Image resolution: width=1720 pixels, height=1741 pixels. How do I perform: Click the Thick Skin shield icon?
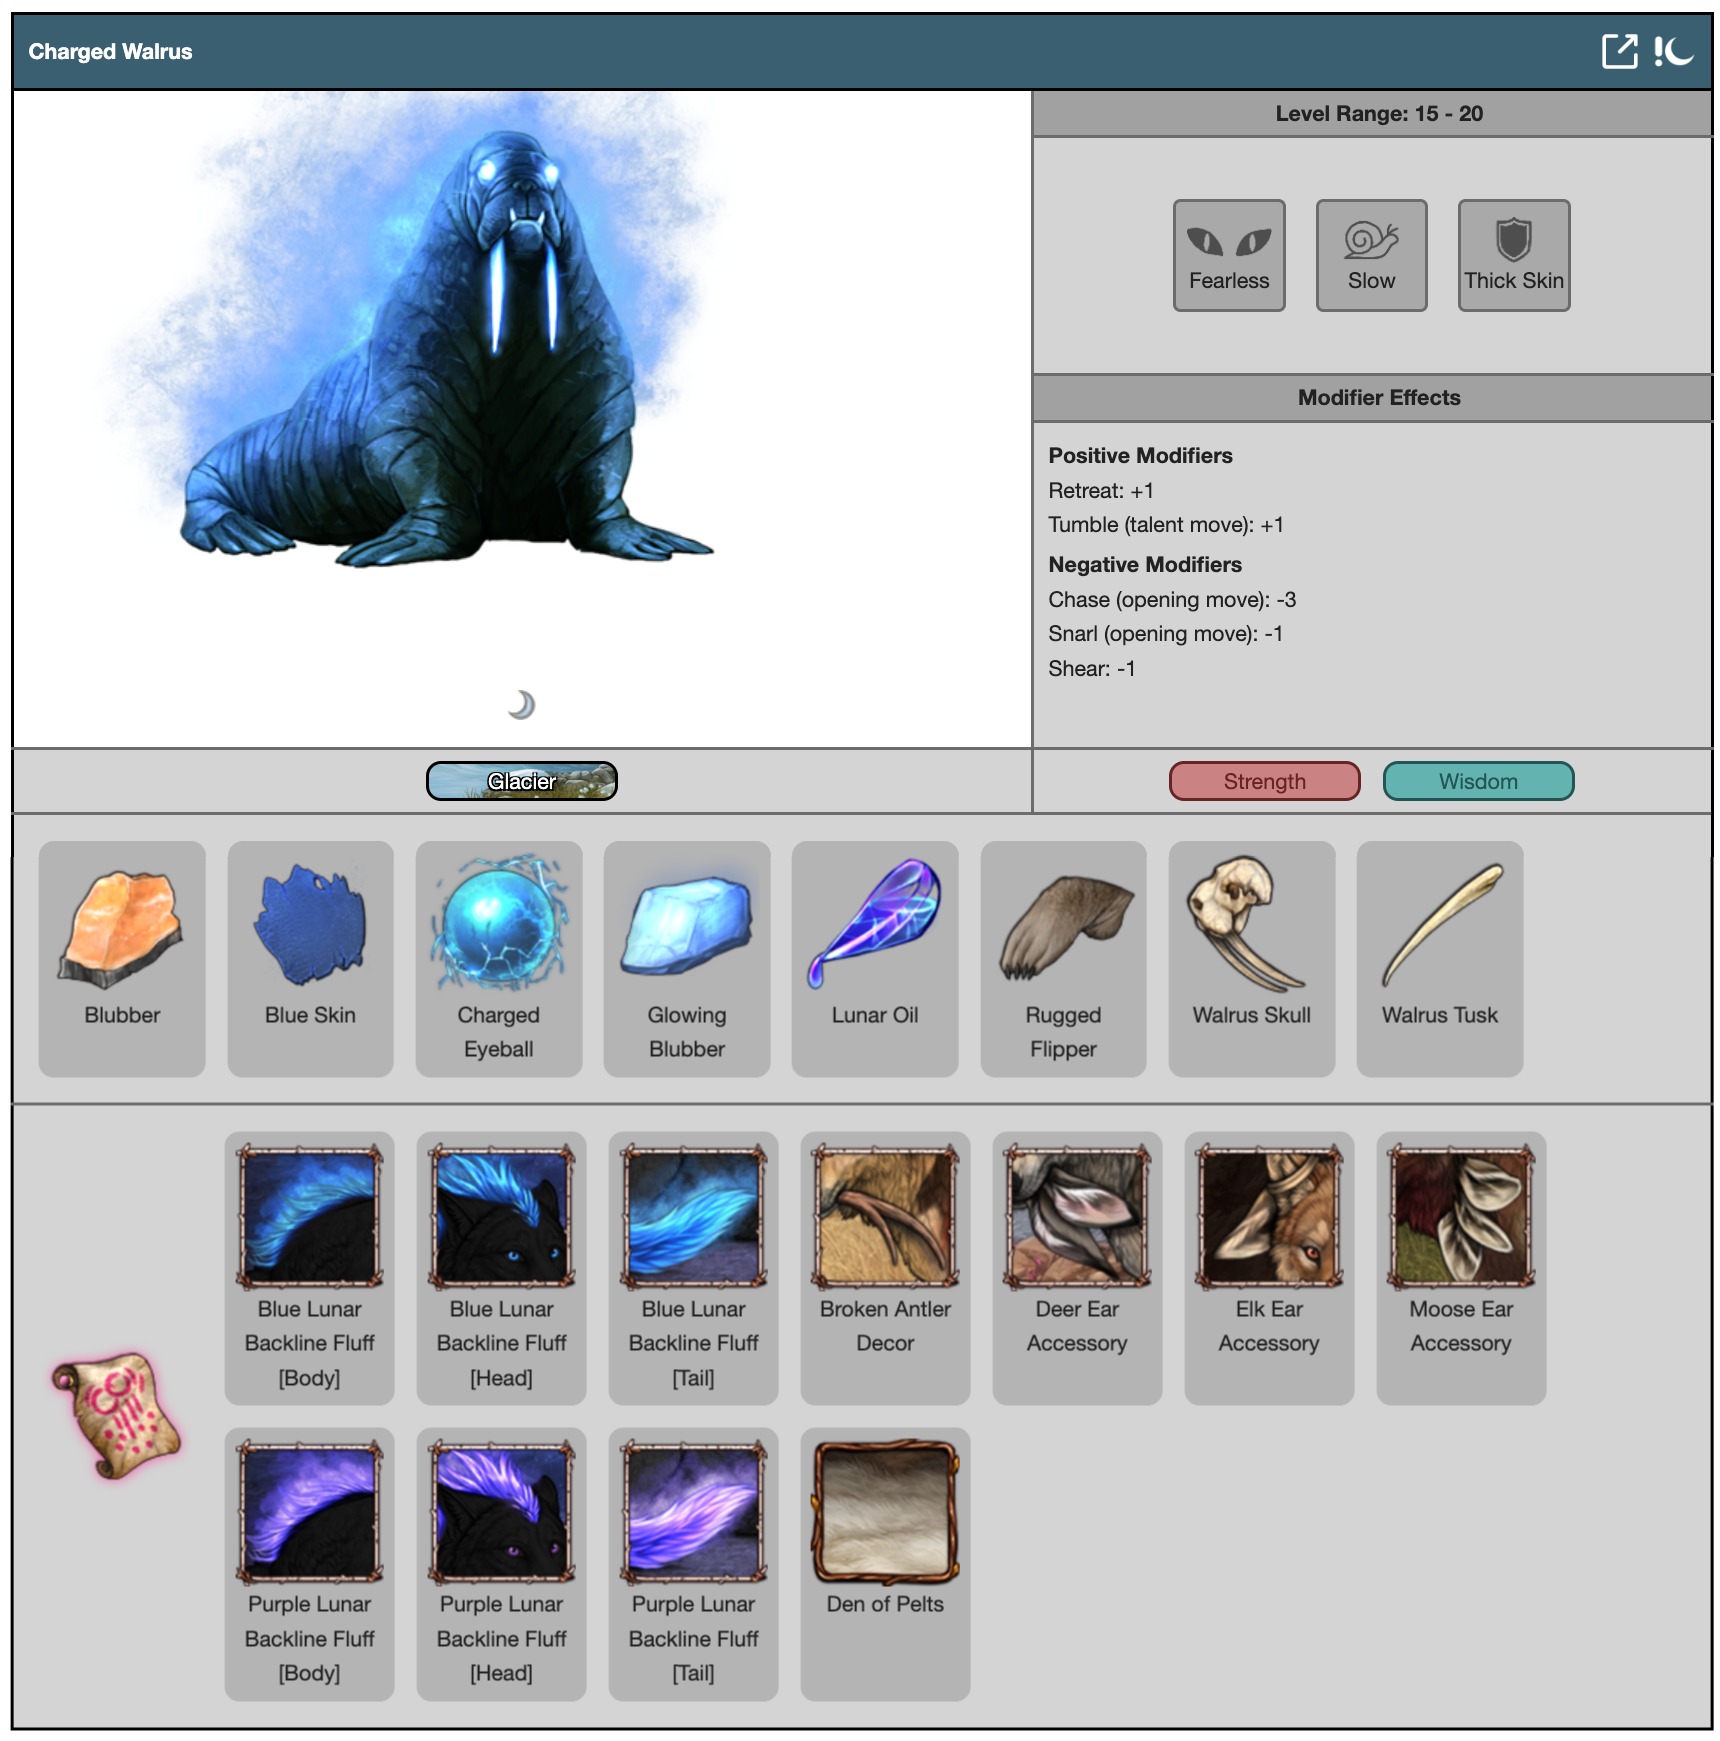1513,255
